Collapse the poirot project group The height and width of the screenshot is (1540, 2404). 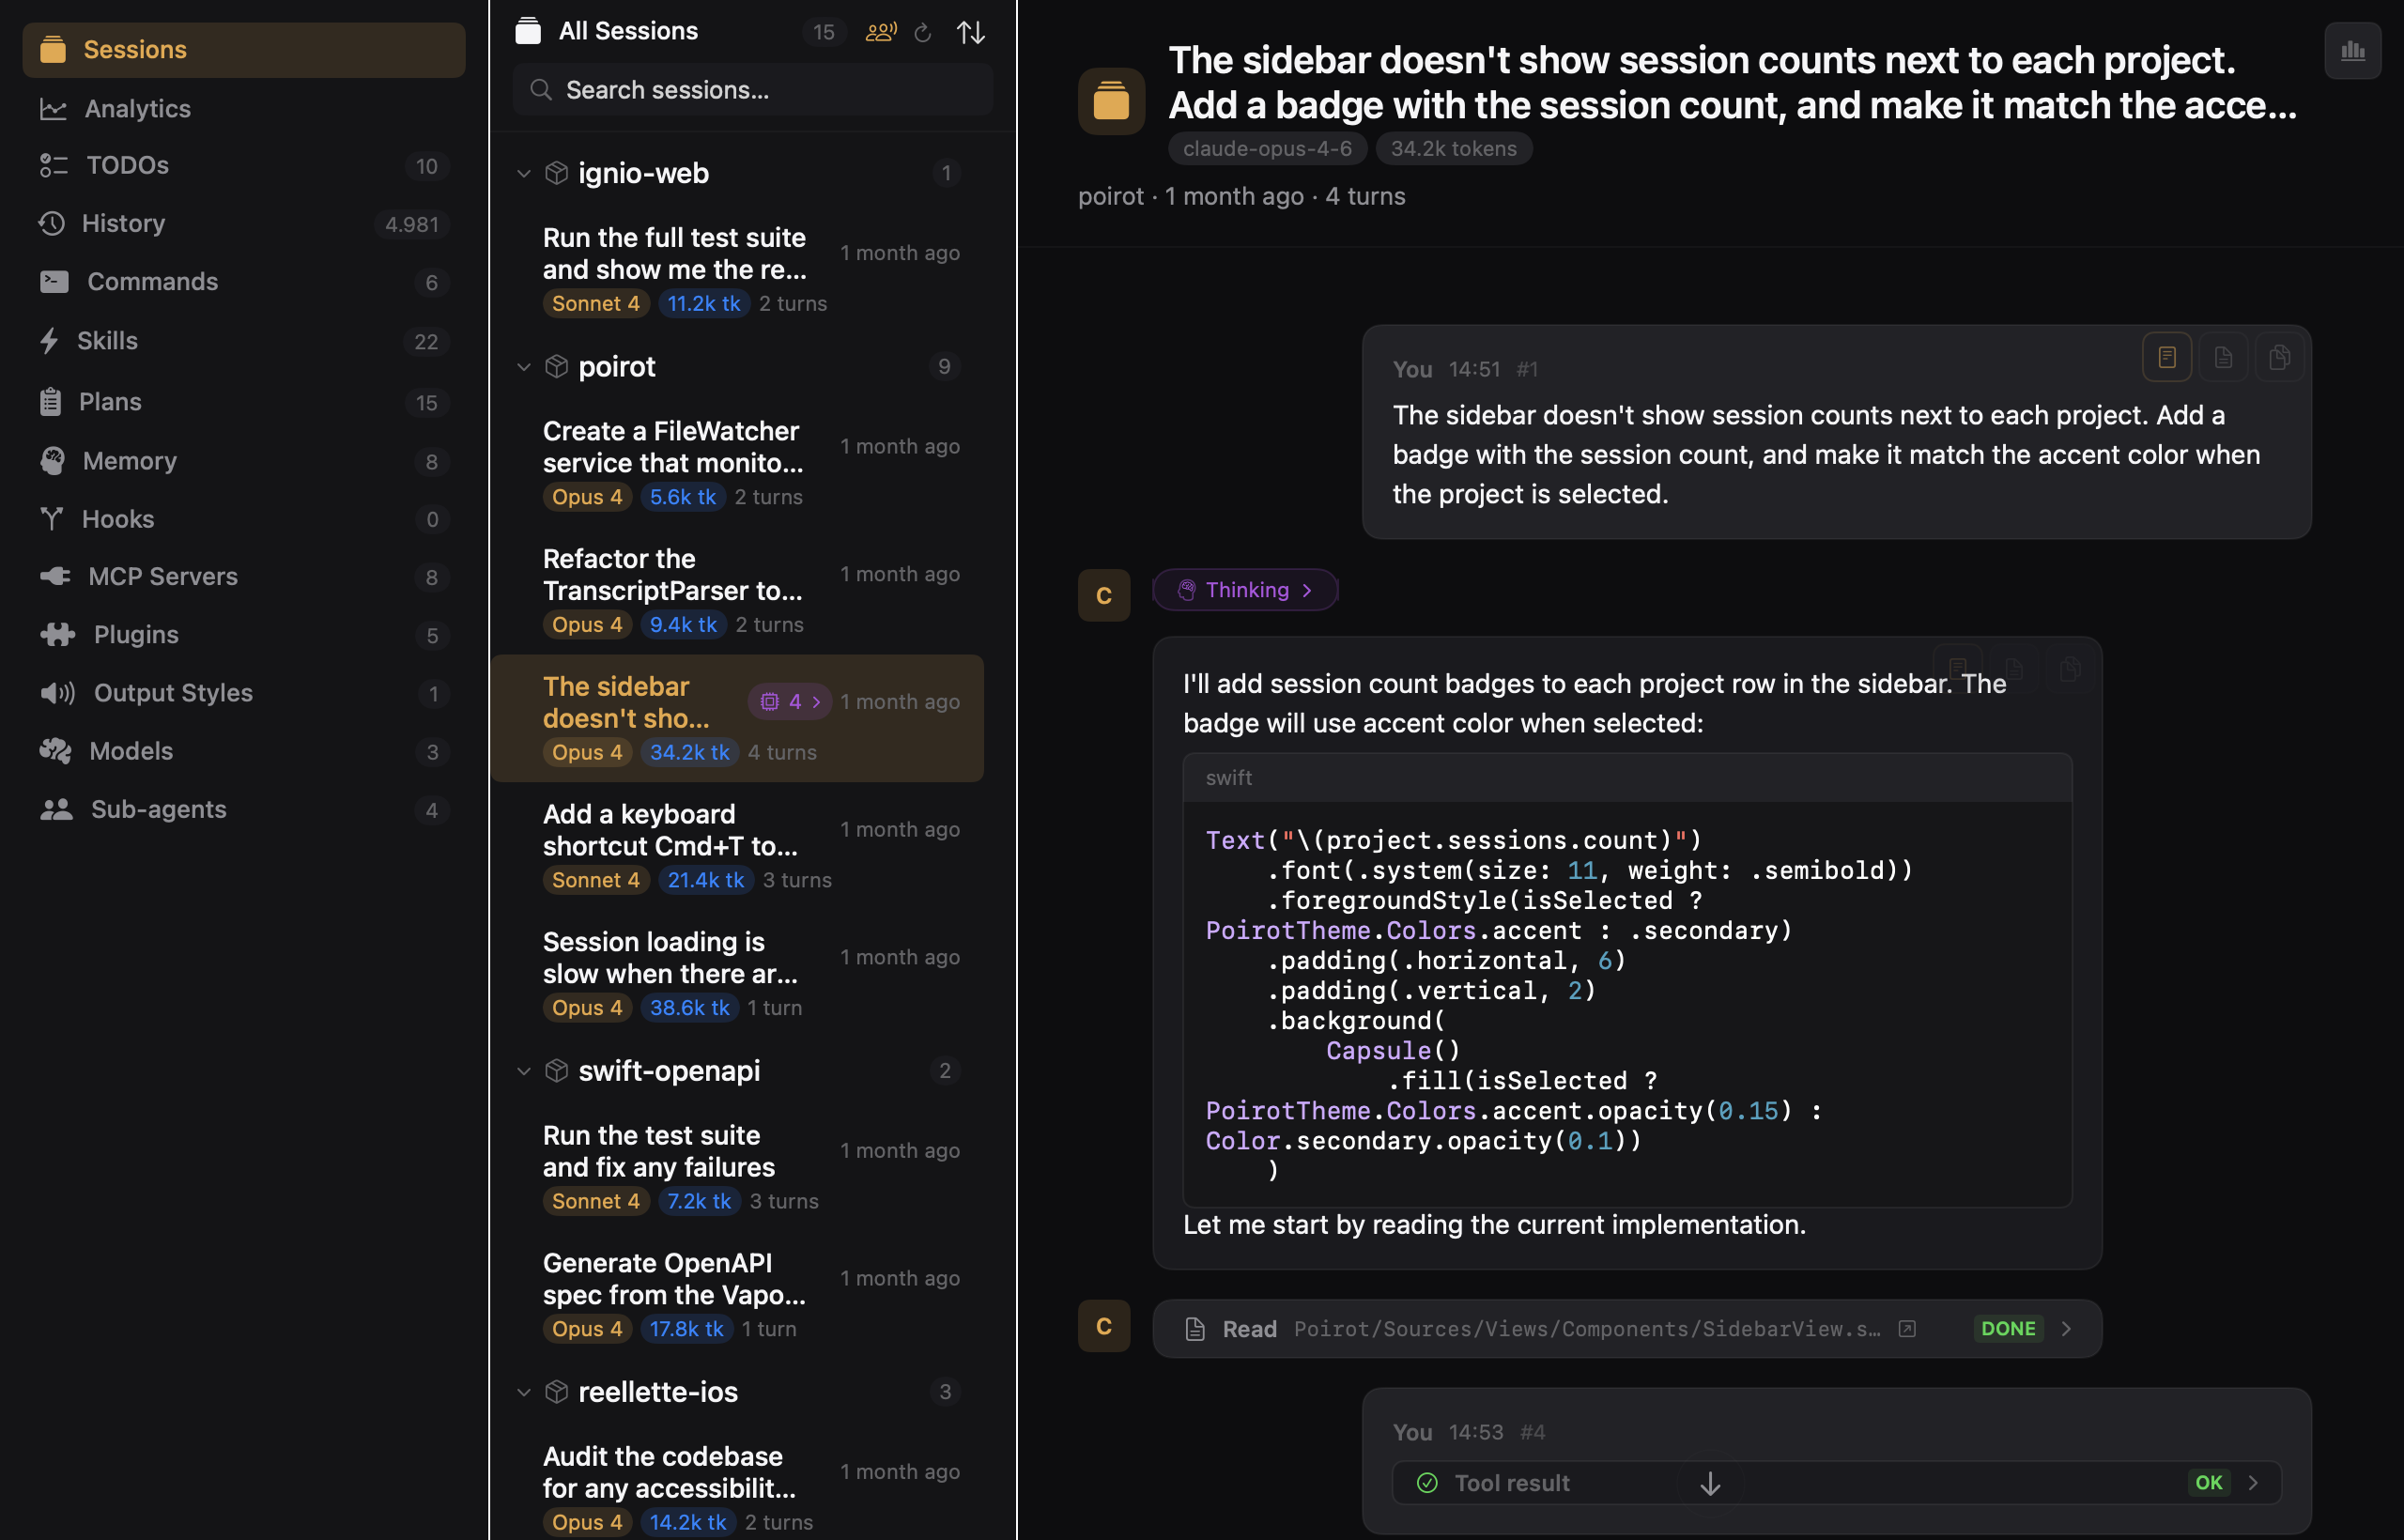523,367
